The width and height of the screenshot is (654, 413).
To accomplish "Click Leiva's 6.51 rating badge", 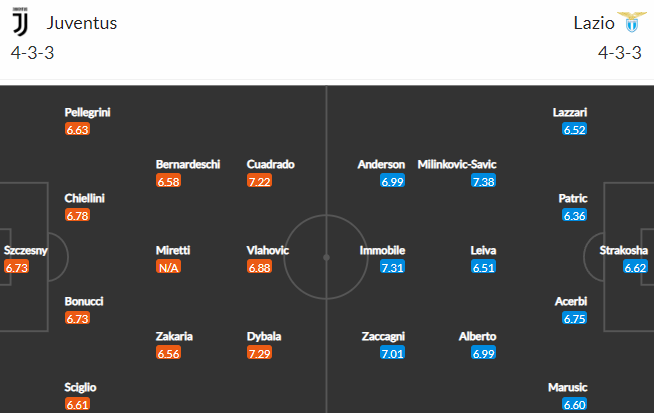I will (483, 267).
